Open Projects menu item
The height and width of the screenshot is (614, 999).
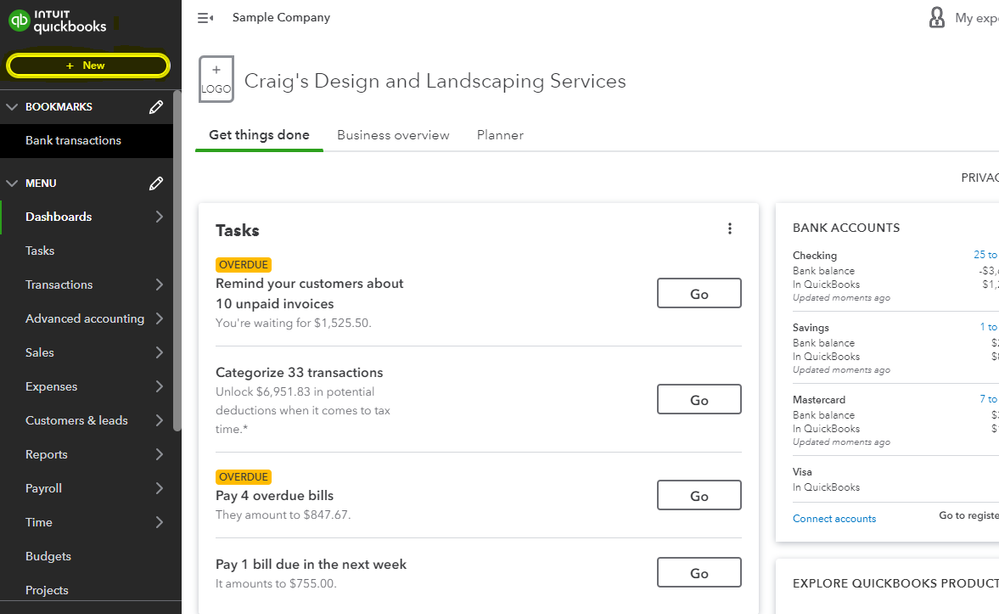coord(47,590)
